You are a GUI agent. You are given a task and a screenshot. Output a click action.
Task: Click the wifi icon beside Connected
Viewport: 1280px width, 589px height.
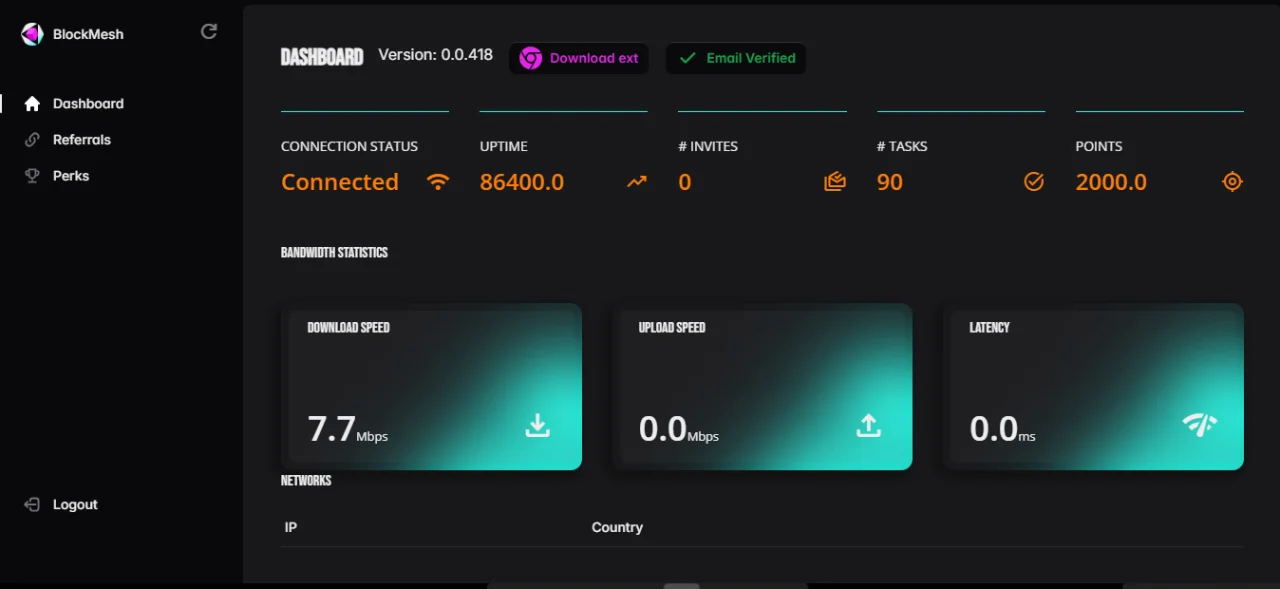[x=438, y=182]
